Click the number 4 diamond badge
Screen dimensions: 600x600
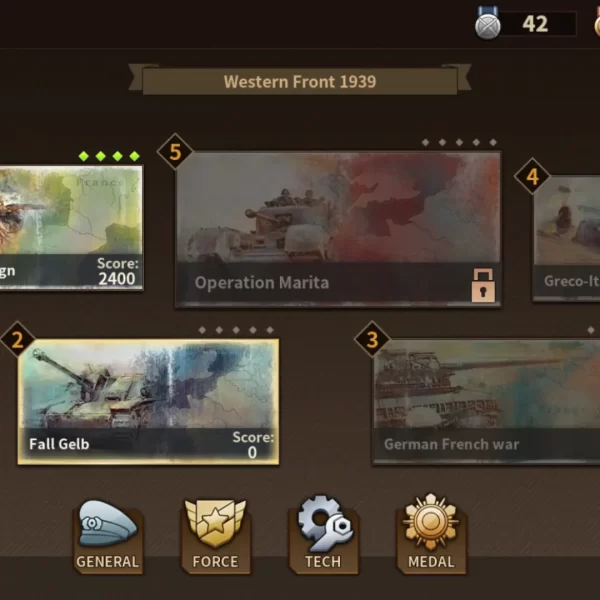pos(532,176)
